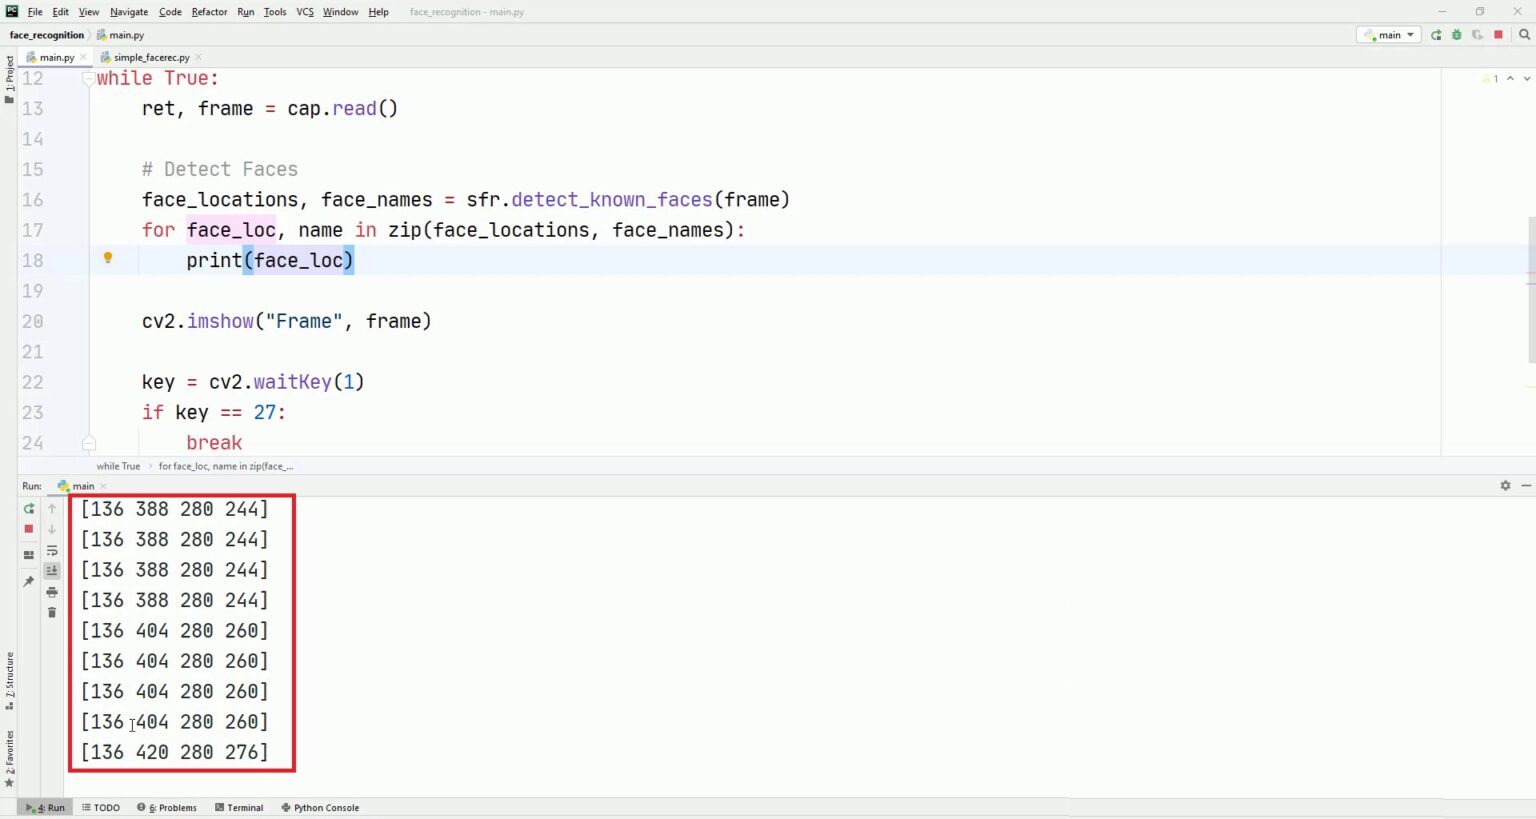Open the main run configuration dropdown
This screenshot has height=819, width=1536.
tap(1390, 35)
